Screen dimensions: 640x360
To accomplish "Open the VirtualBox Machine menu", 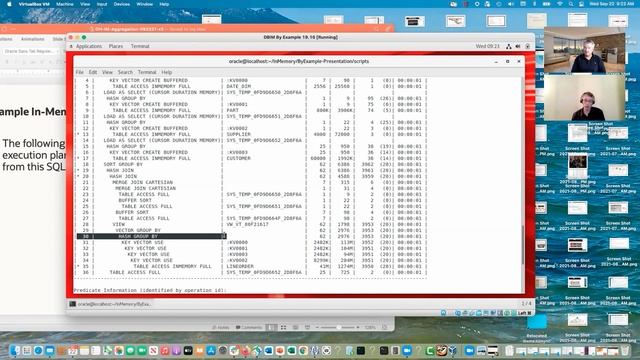I will [x=64, y=4].
